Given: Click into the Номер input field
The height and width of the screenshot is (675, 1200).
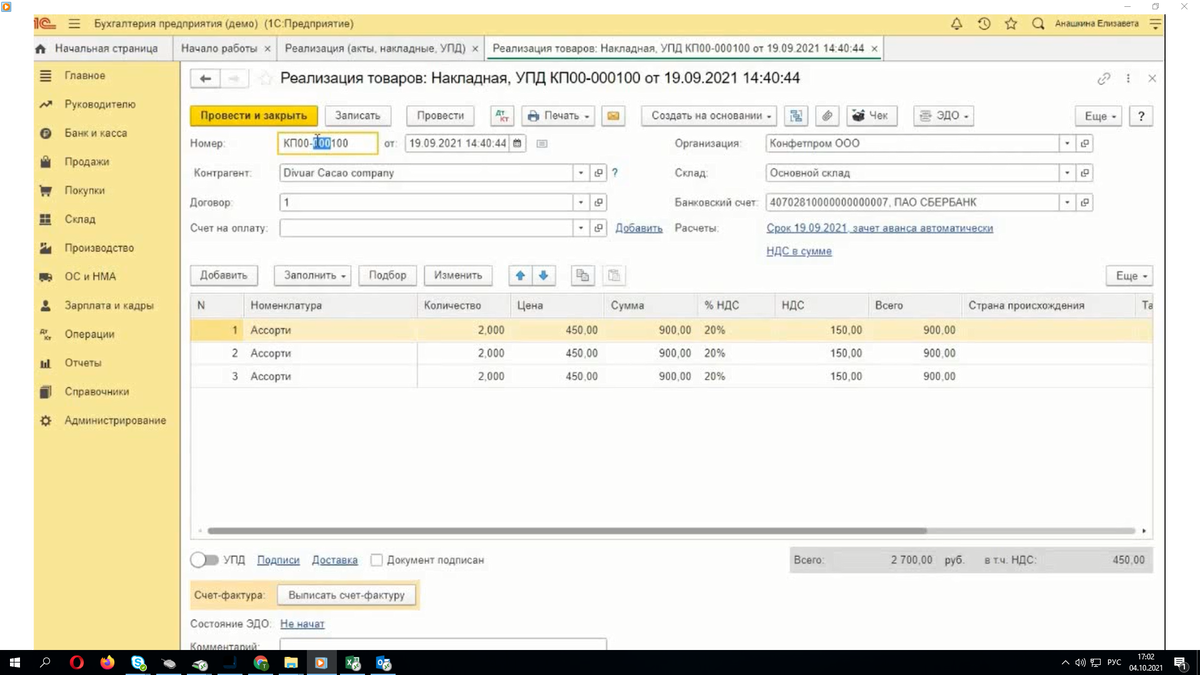Looking at the screenshot, I should pyautogui.click(x=328, y=144).
